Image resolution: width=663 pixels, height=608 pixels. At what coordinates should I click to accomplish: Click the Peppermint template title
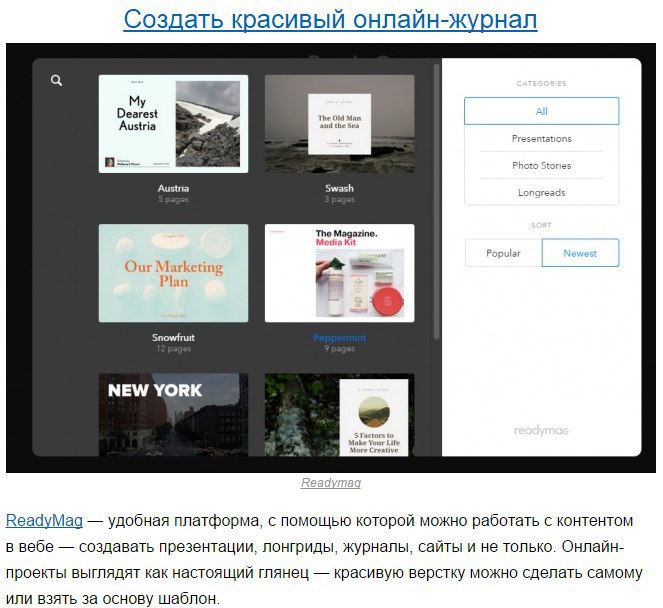pos(340,338)
